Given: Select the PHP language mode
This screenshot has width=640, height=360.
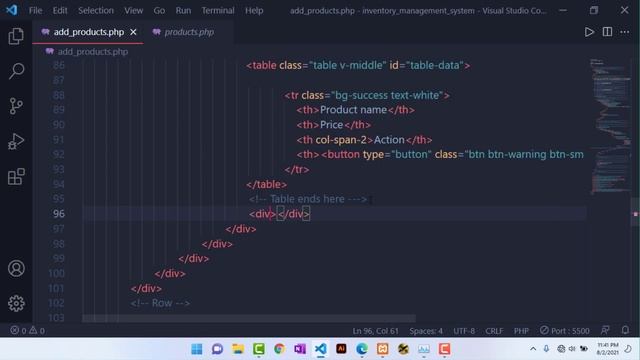Looking at the screenshot, I should 521,331.
